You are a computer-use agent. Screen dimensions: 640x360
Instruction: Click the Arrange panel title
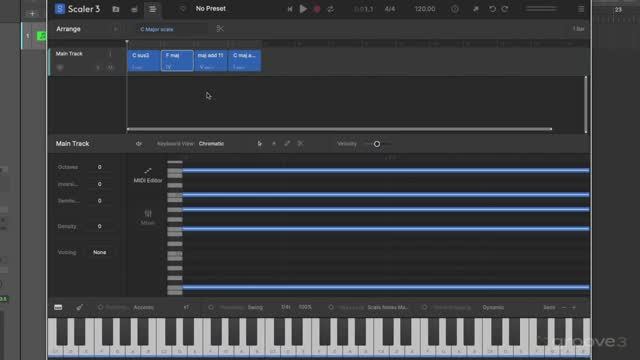coord(68,29)
